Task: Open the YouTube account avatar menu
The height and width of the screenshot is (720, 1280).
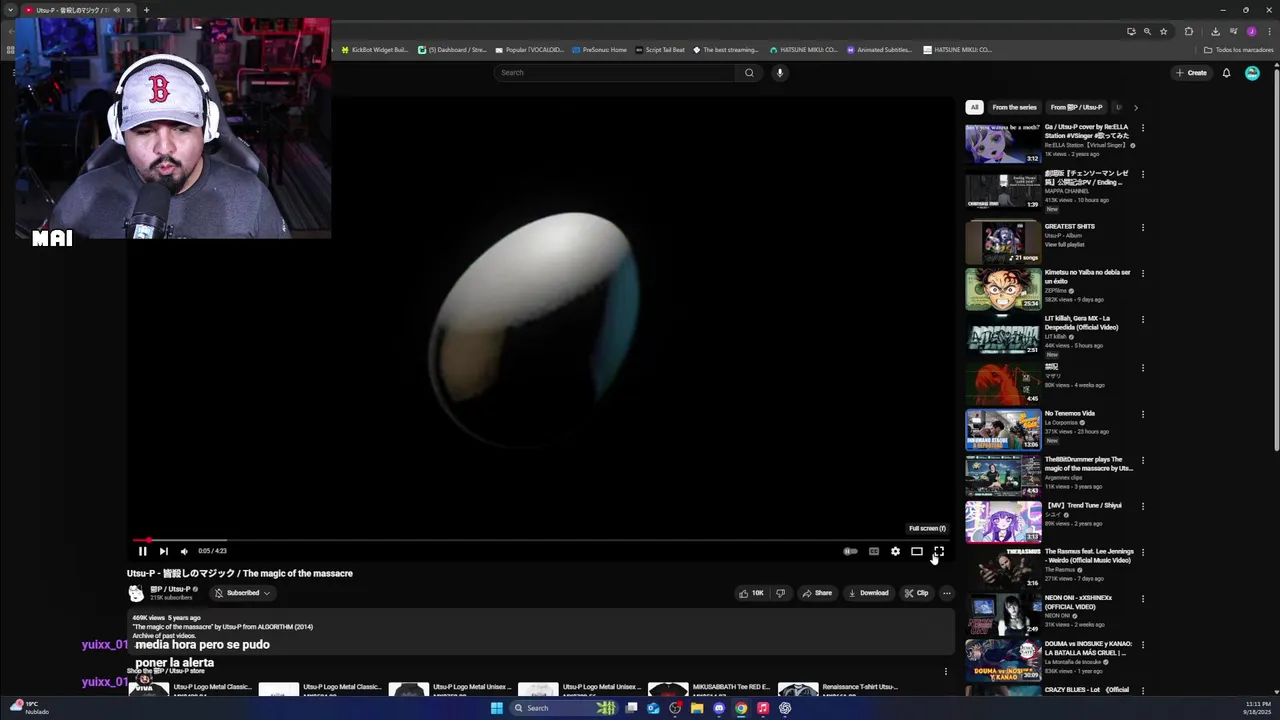Action: (x=1252, y=73)
